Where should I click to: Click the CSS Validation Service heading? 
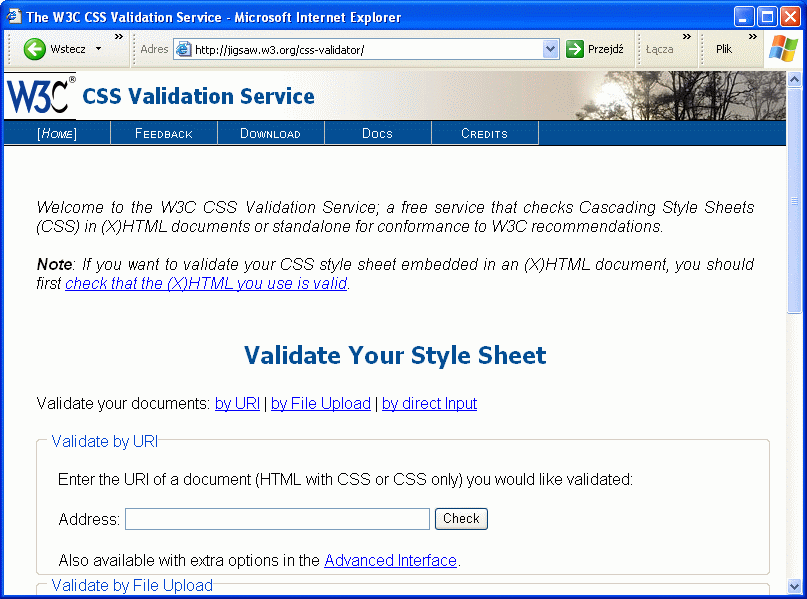(198, 96)
